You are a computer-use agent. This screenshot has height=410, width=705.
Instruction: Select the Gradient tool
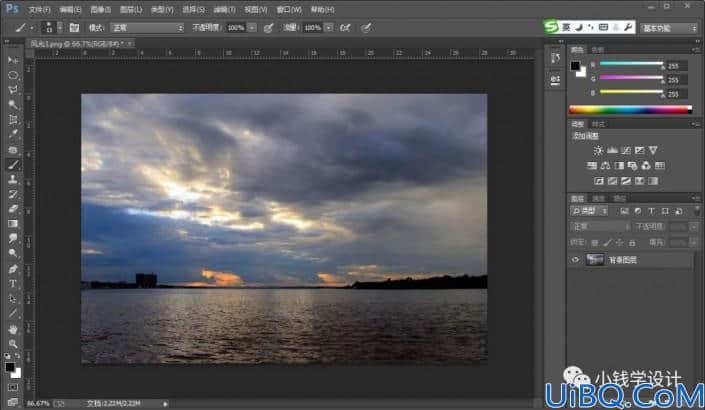[x=13, y=224]
